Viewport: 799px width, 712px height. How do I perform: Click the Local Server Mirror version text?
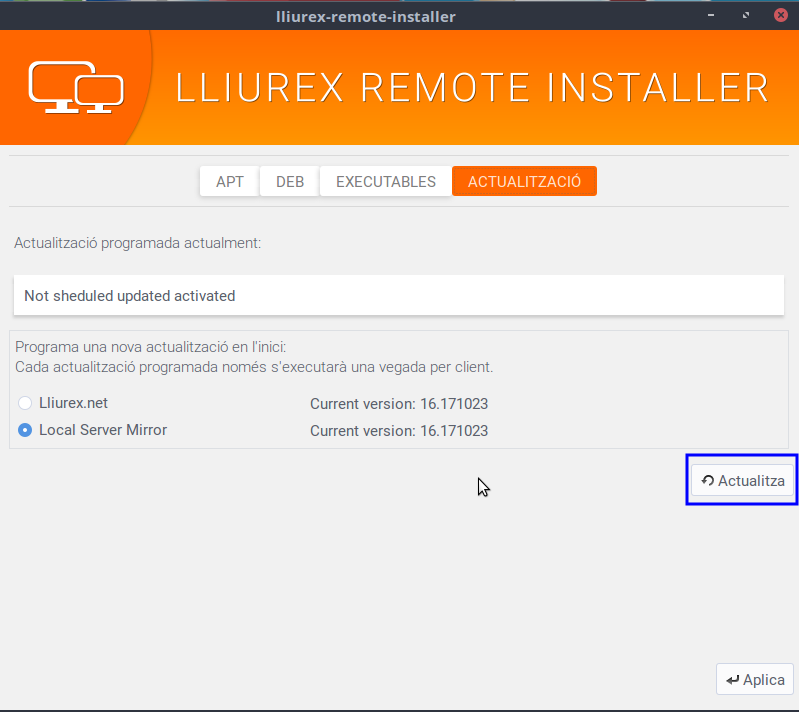tap(398, 431)
